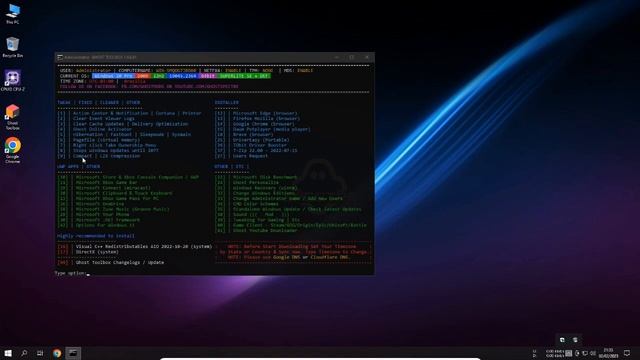Image resolution: width=640 pixels, height=360 pixels.
Task: Click Change Windows Editions line
Action: (x=255, y=193)
